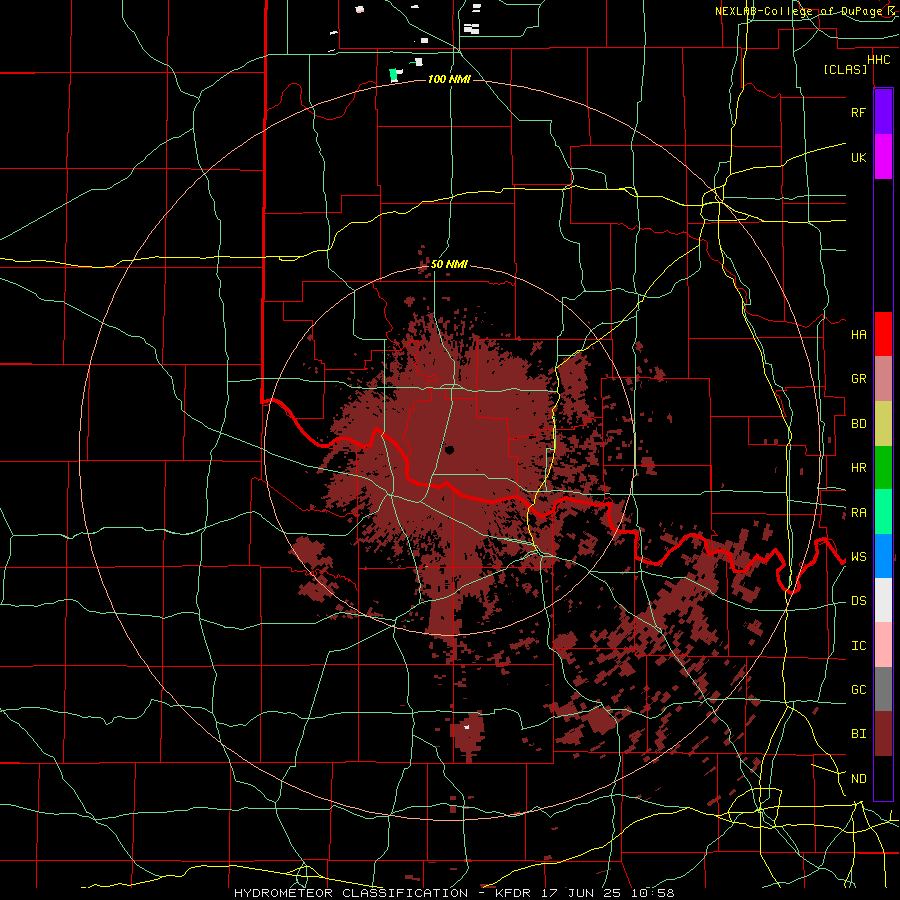Image resolution: width=900 pixels, height=900 pixels.
Task: Select the BD yellow legend swatch
Action: click(x=883, y=424)
